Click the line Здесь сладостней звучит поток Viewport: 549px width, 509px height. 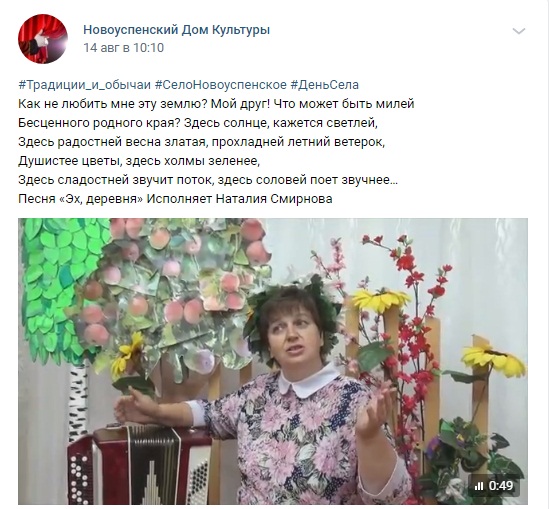208,180
